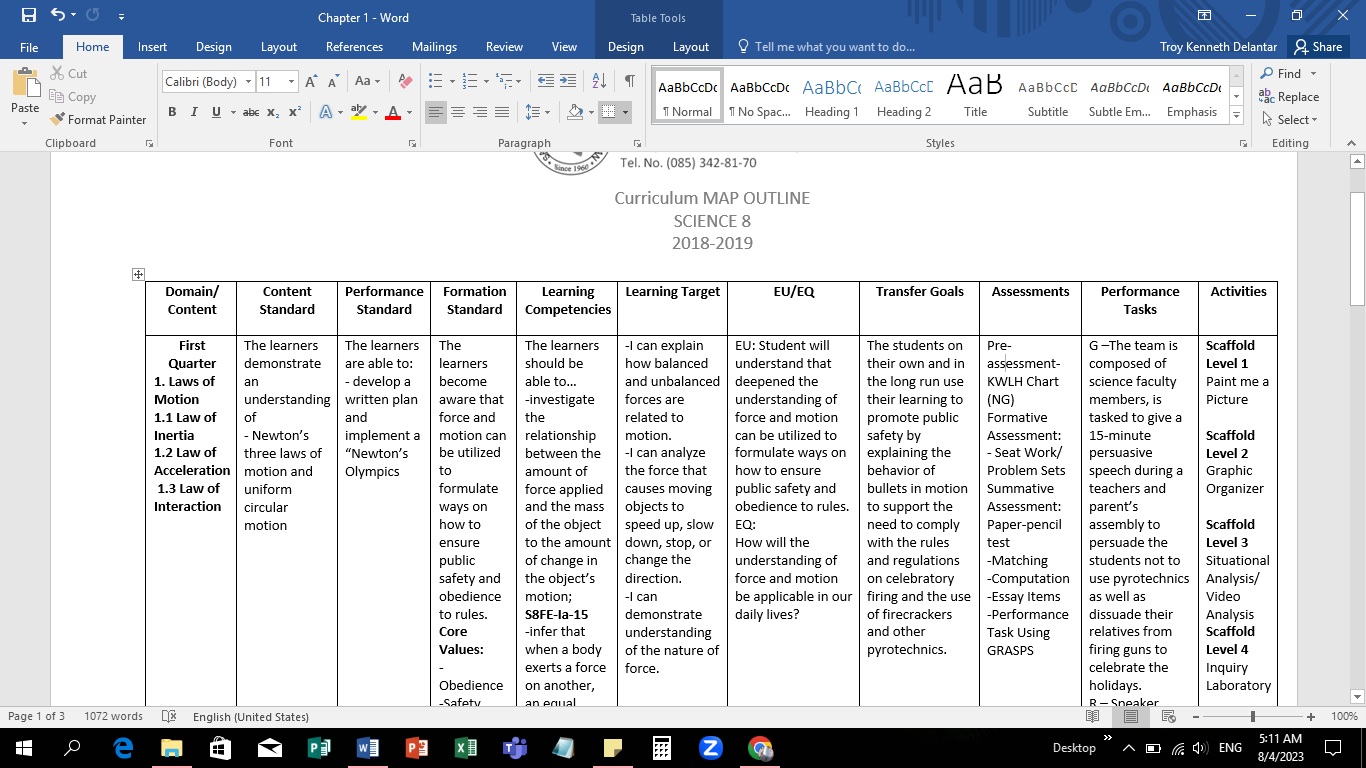The height and width of the screenshot is (768, 1366).
Task: Click the table move handle
Action: coord(139,274)
